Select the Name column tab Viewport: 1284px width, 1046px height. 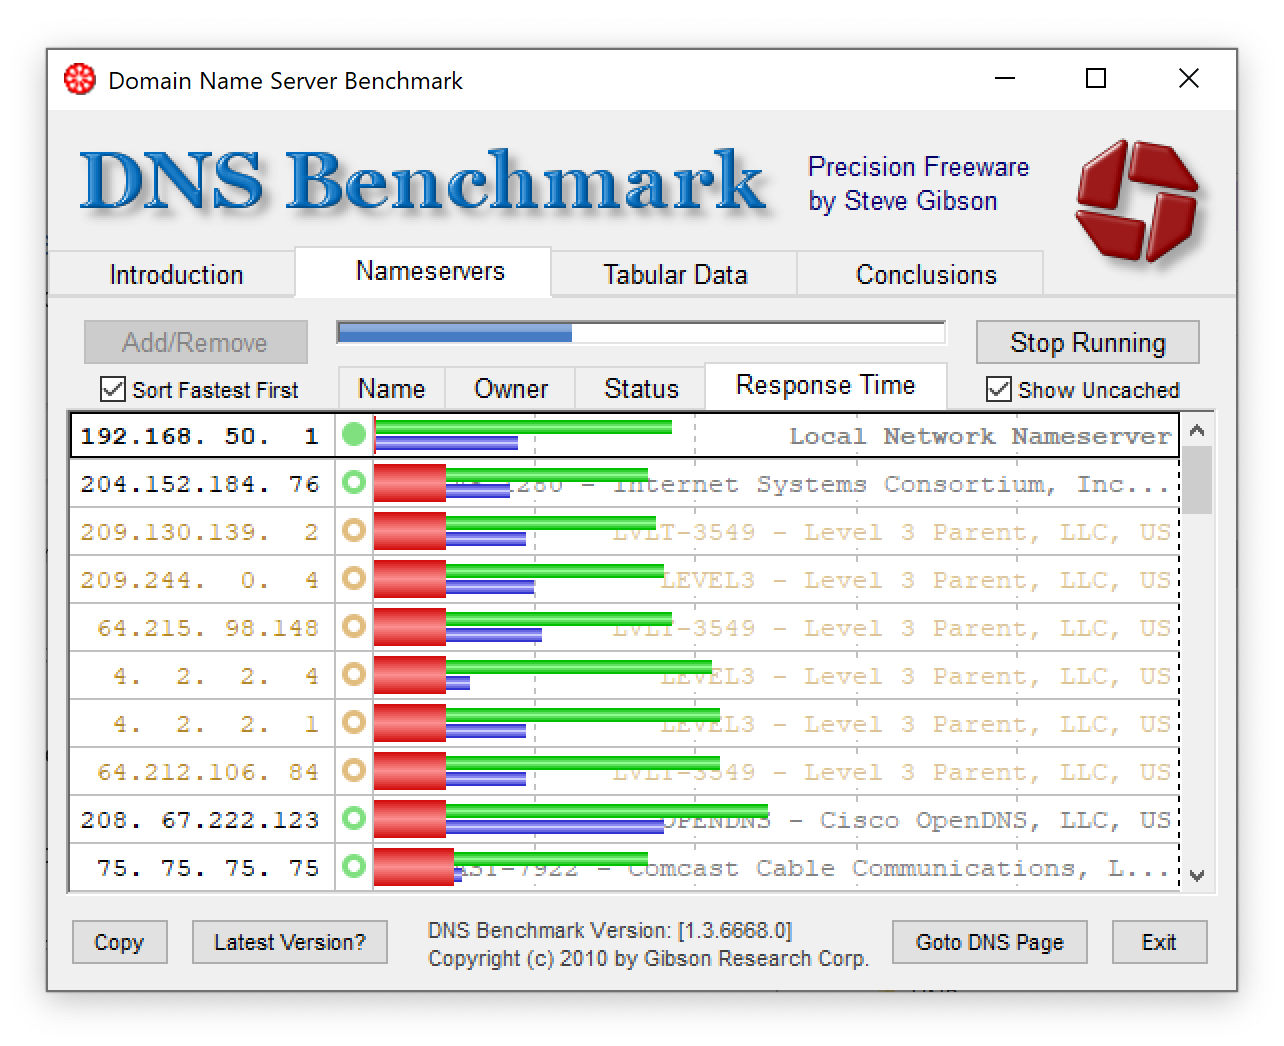point(391,388)
